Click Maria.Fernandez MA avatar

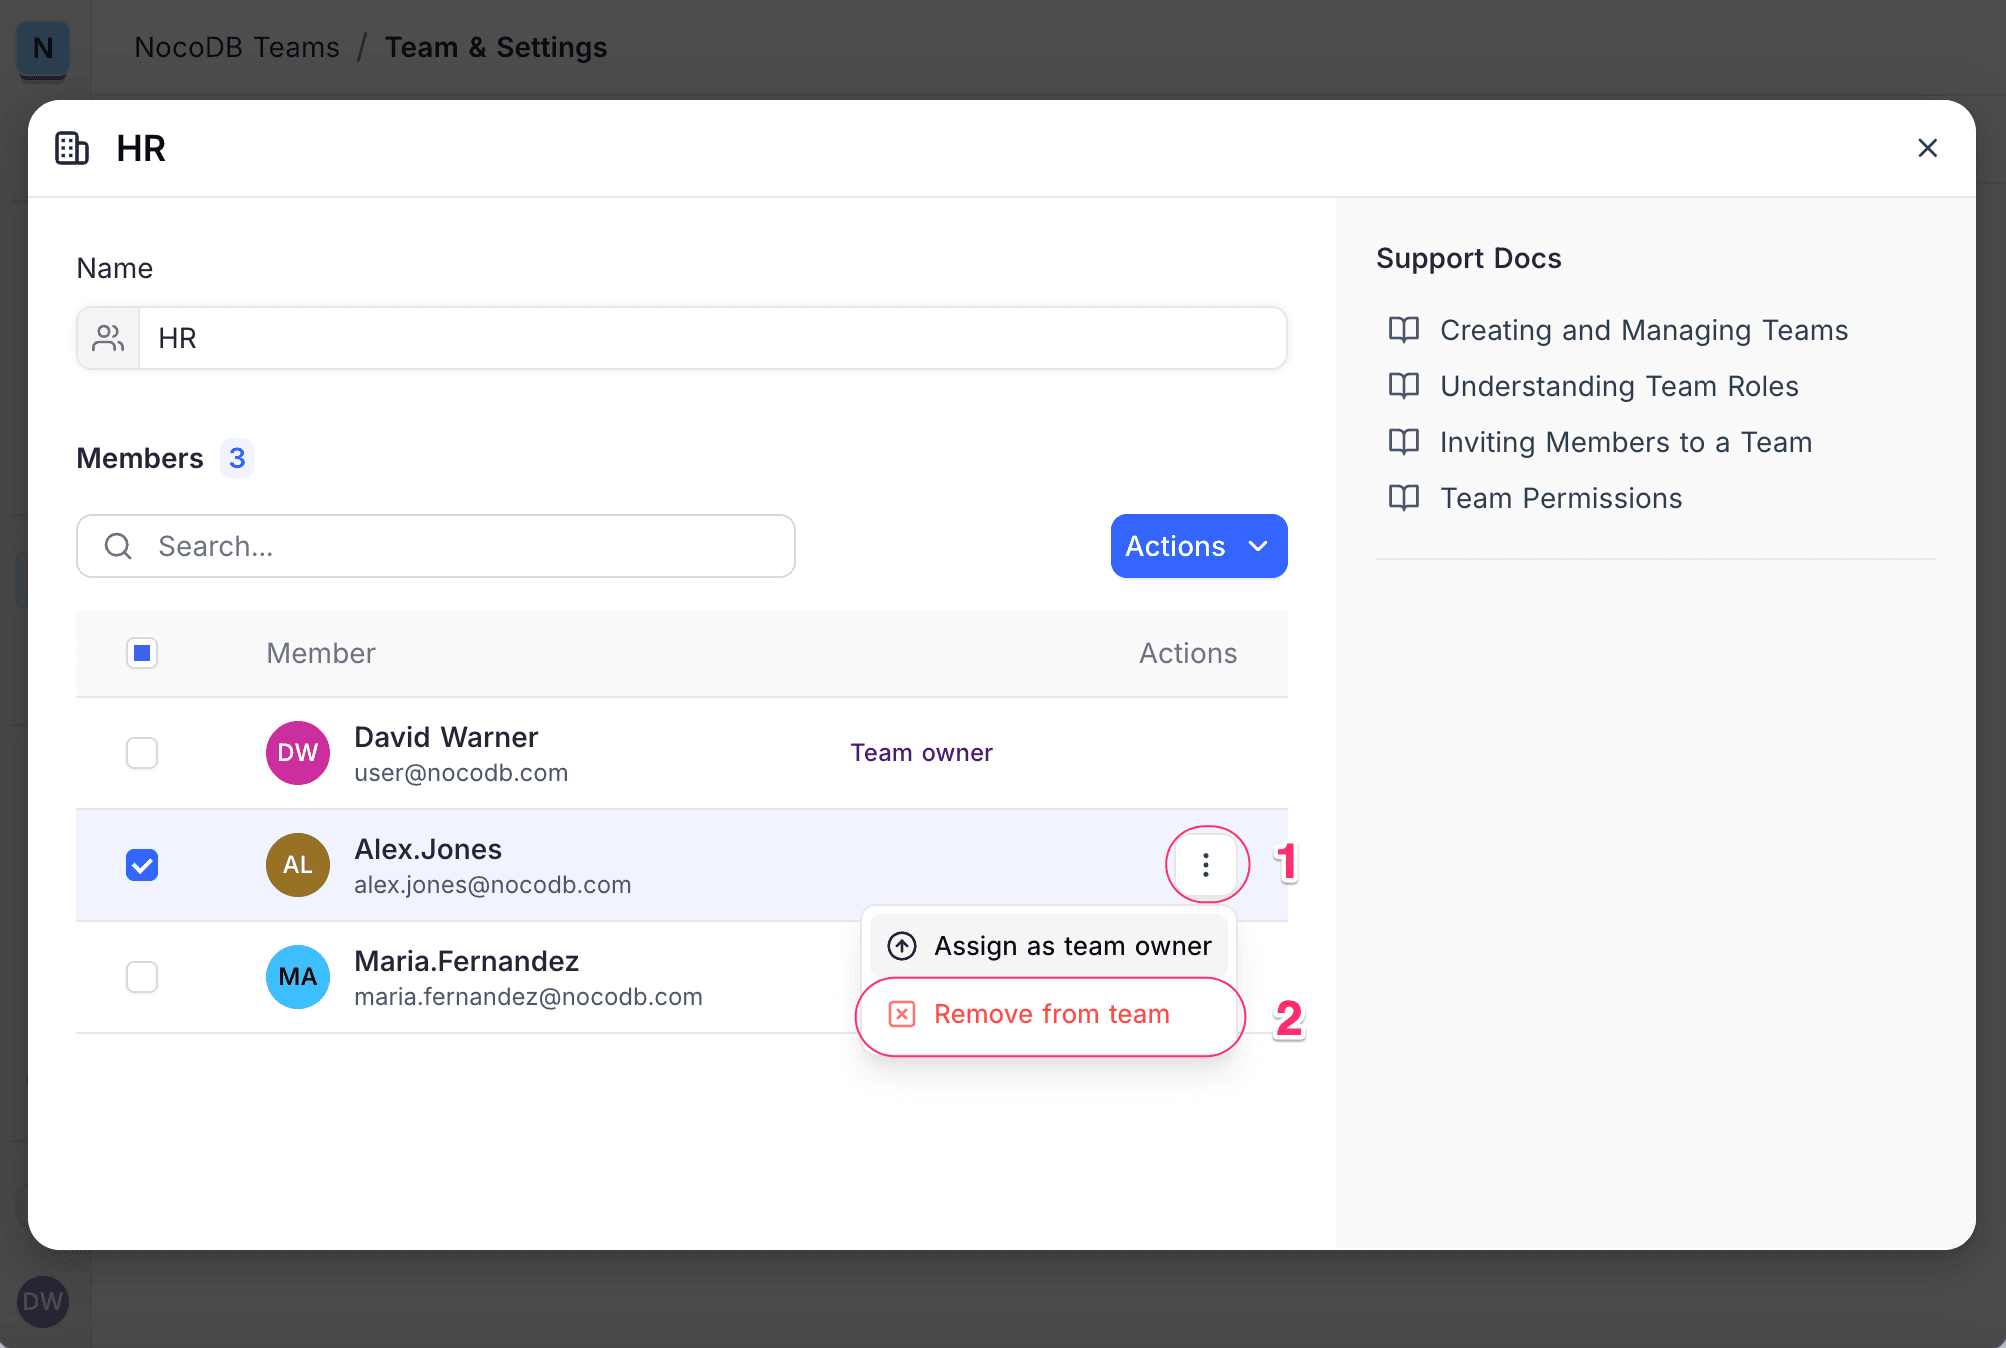tap(297, 977)
